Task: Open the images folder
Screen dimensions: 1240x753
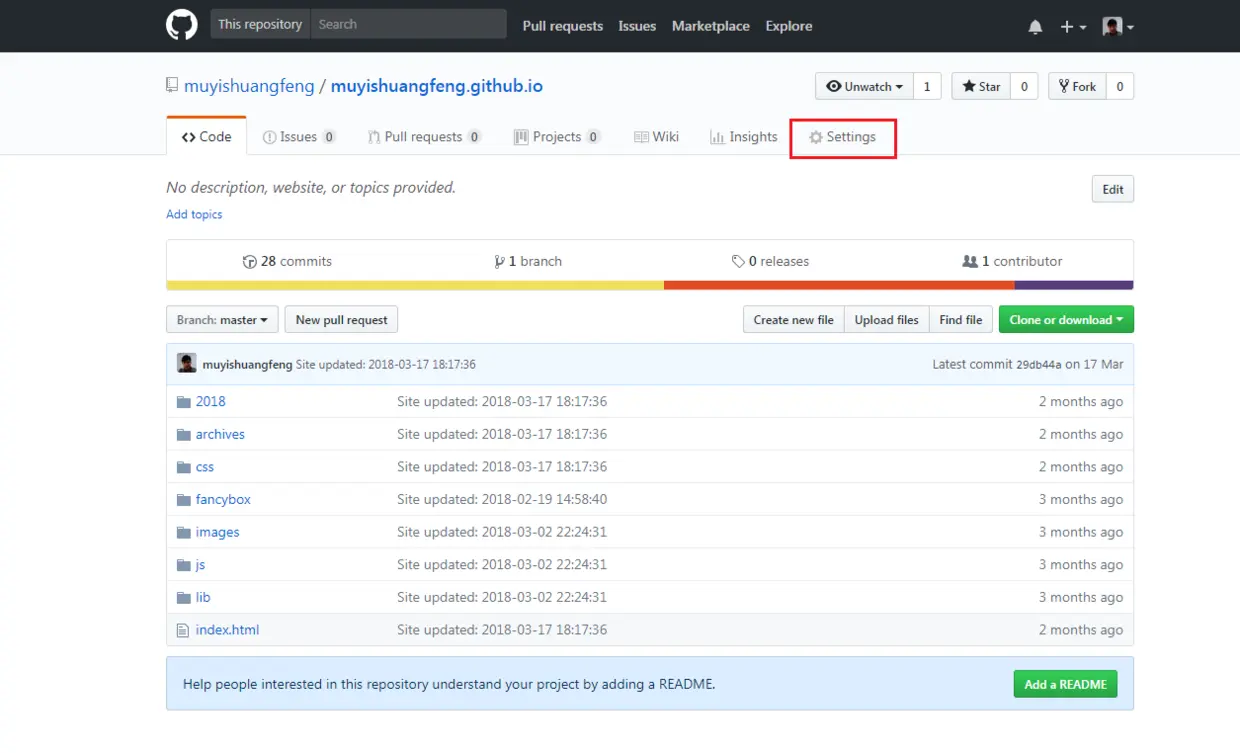Action: click(x=217, y=532)
